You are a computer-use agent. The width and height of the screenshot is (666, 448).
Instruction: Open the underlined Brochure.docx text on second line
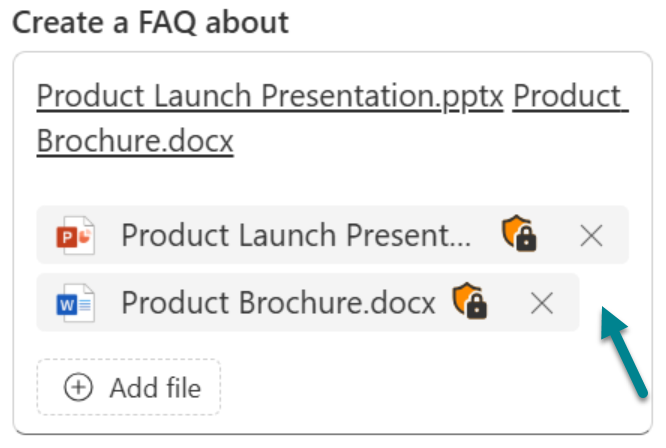(135, 141)
